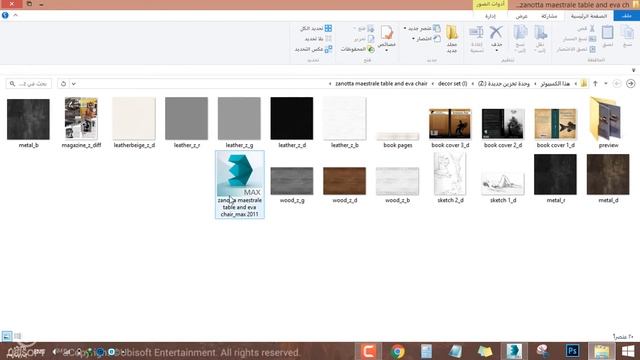Image resolution: width=640 pixels, height=360 pixels.
Task: Switch to the Home (الصفحة الرئيسية) ribbon tab
Action: [589, 16]
